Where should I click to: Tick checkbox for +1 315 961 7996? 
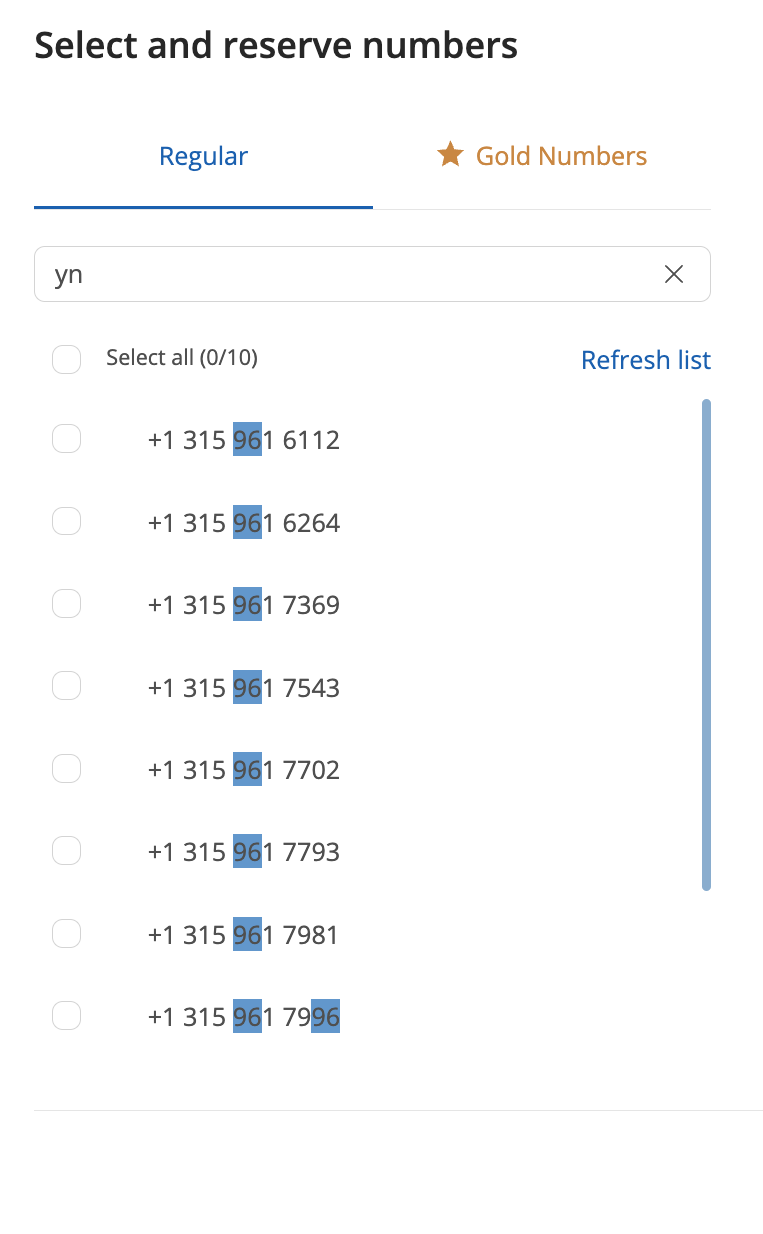(x=66, y=1016)
